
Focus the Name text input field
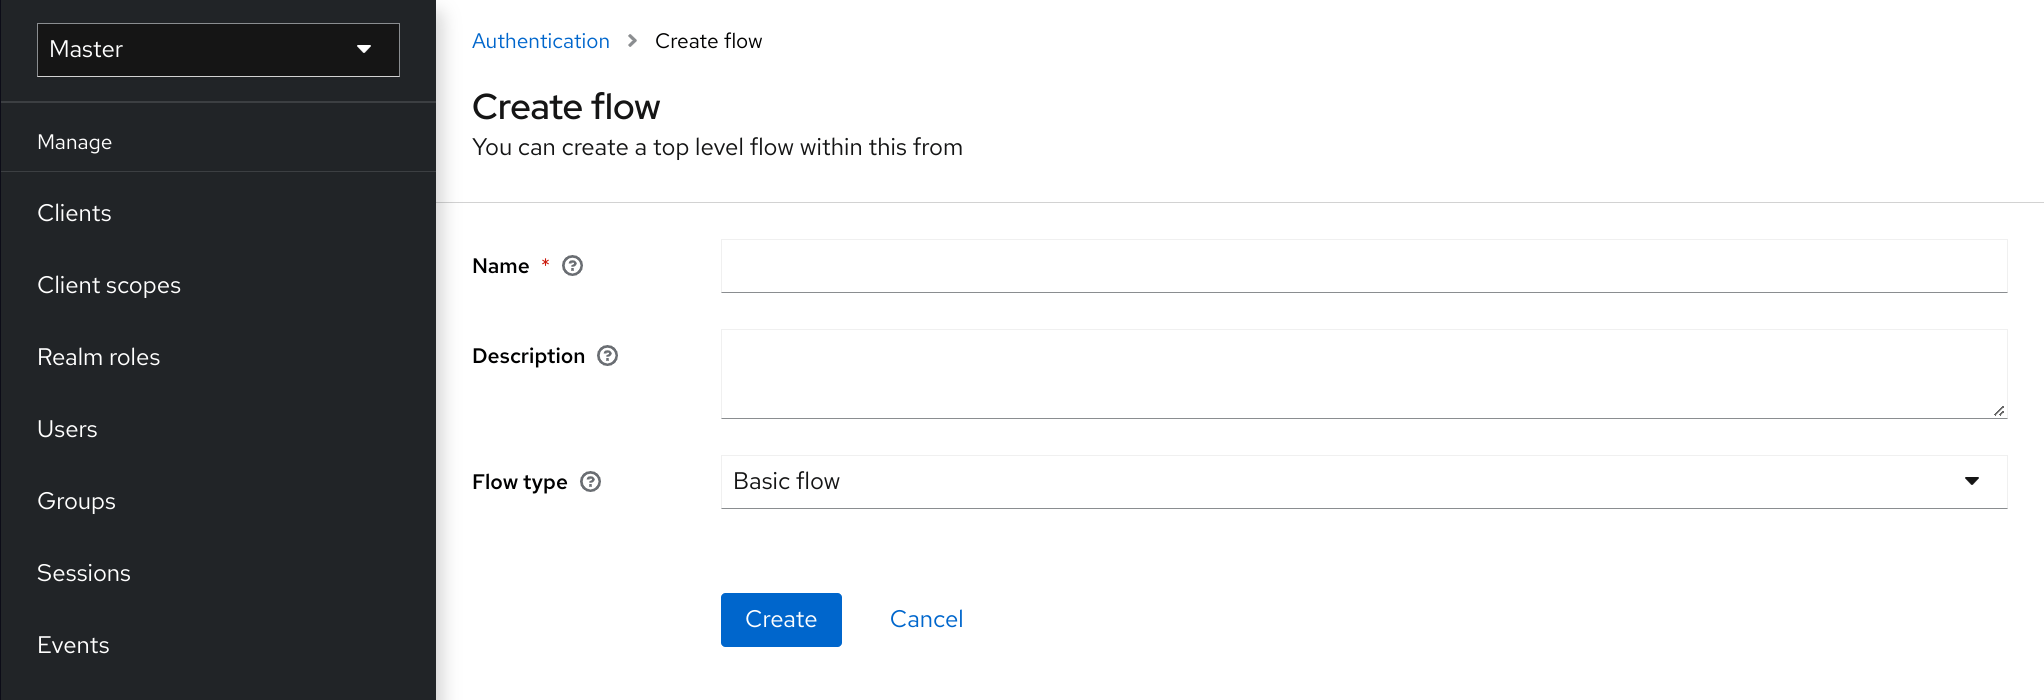click(x=1363, y=266)
